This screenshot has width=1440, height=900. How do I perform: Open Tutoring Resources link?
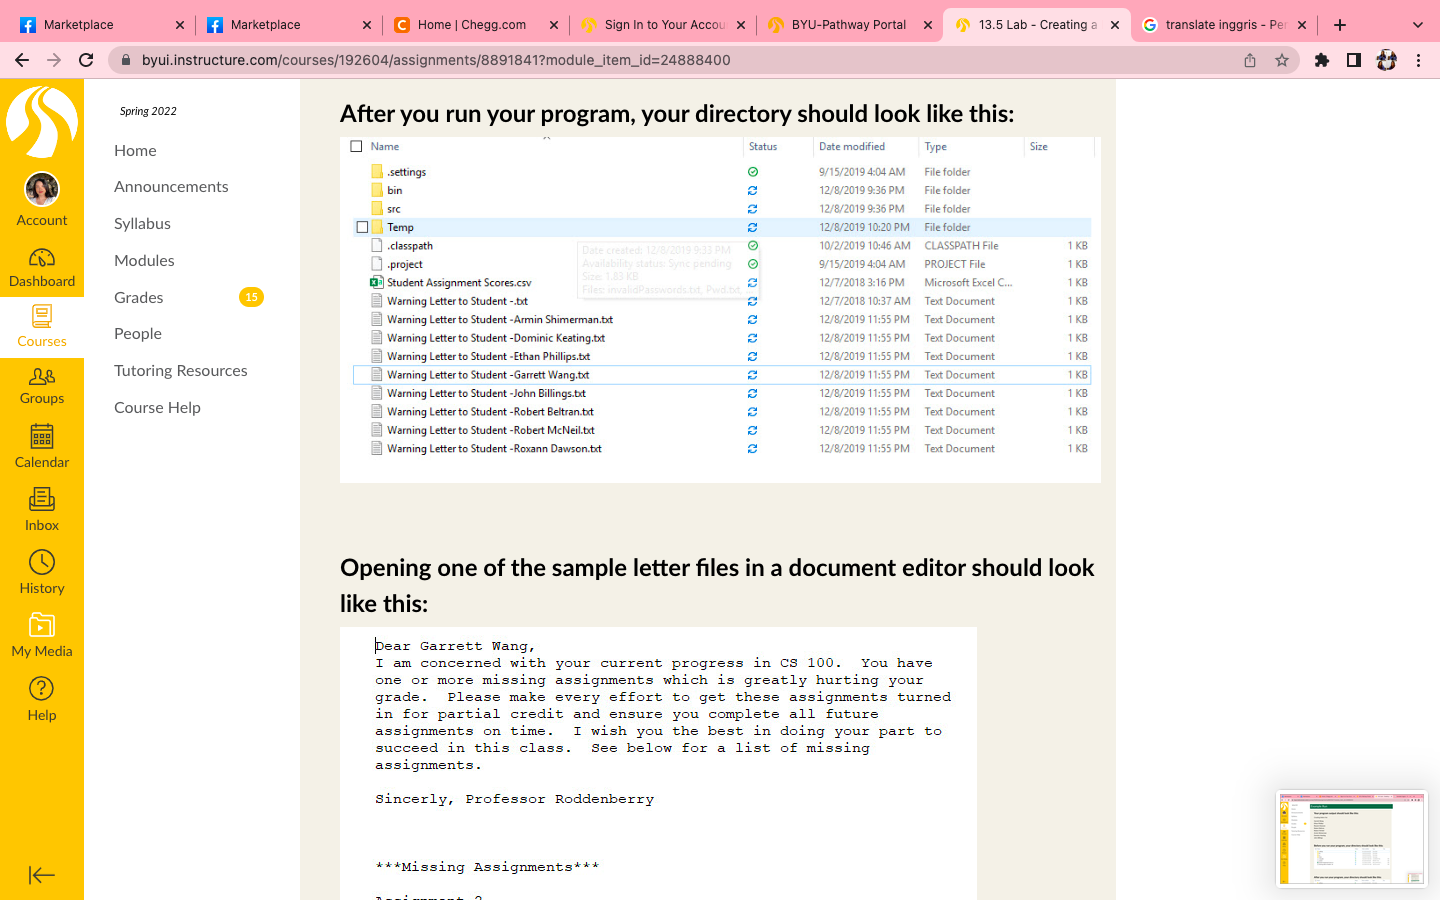point(180,371)
